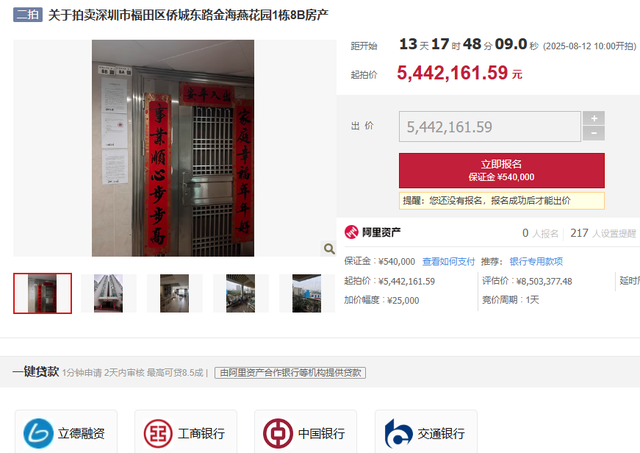
Task: Select the 立德融资 loan provider logo
Action: (38, 433)
